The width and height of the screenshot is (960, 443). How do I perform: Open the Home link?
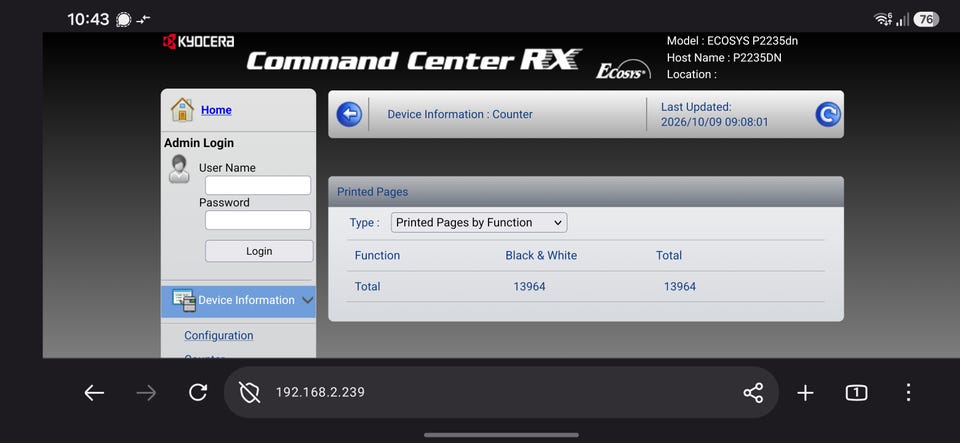tap(216, 110)
